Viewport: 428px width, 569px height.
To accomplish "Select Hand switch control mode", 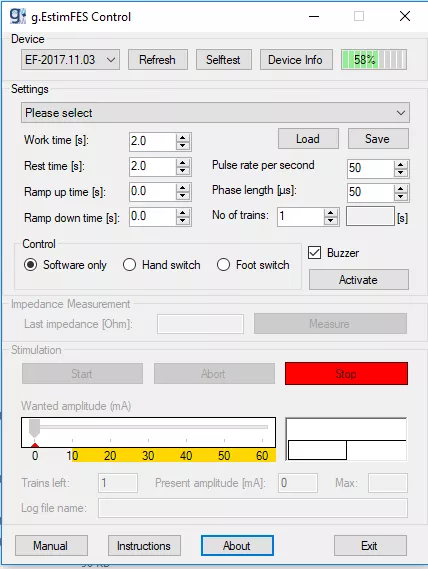I will [x=162, y=265].
